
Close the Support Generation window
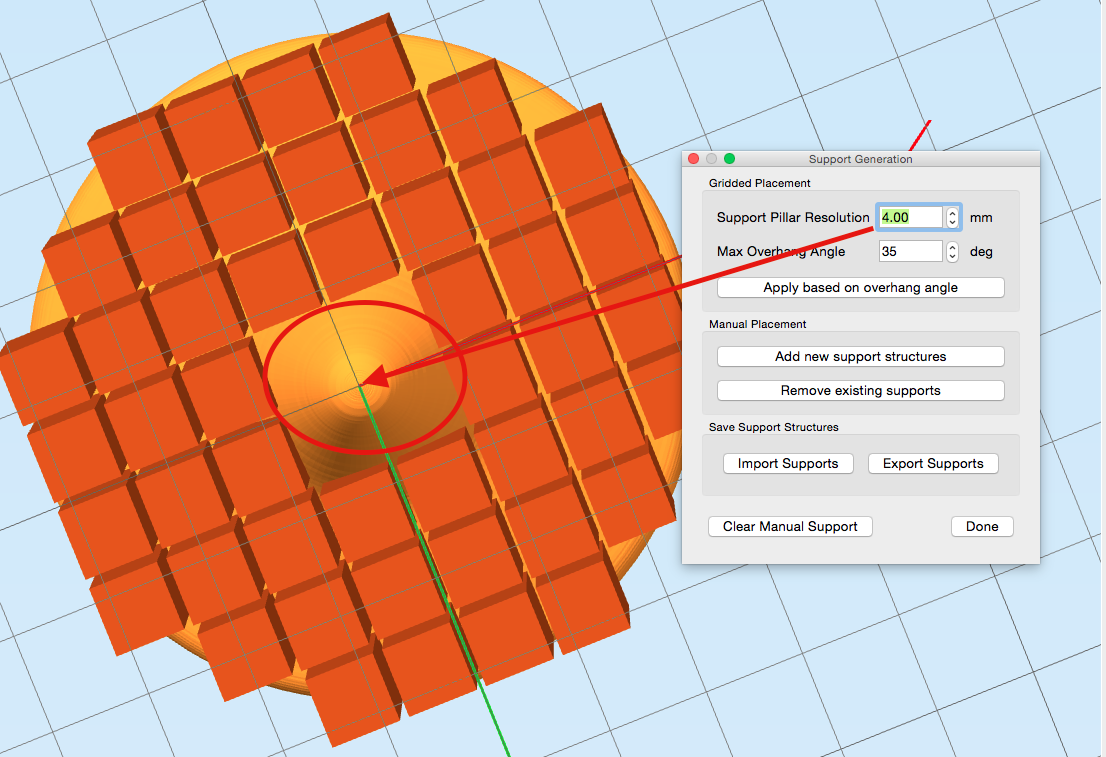coord(693,159)
